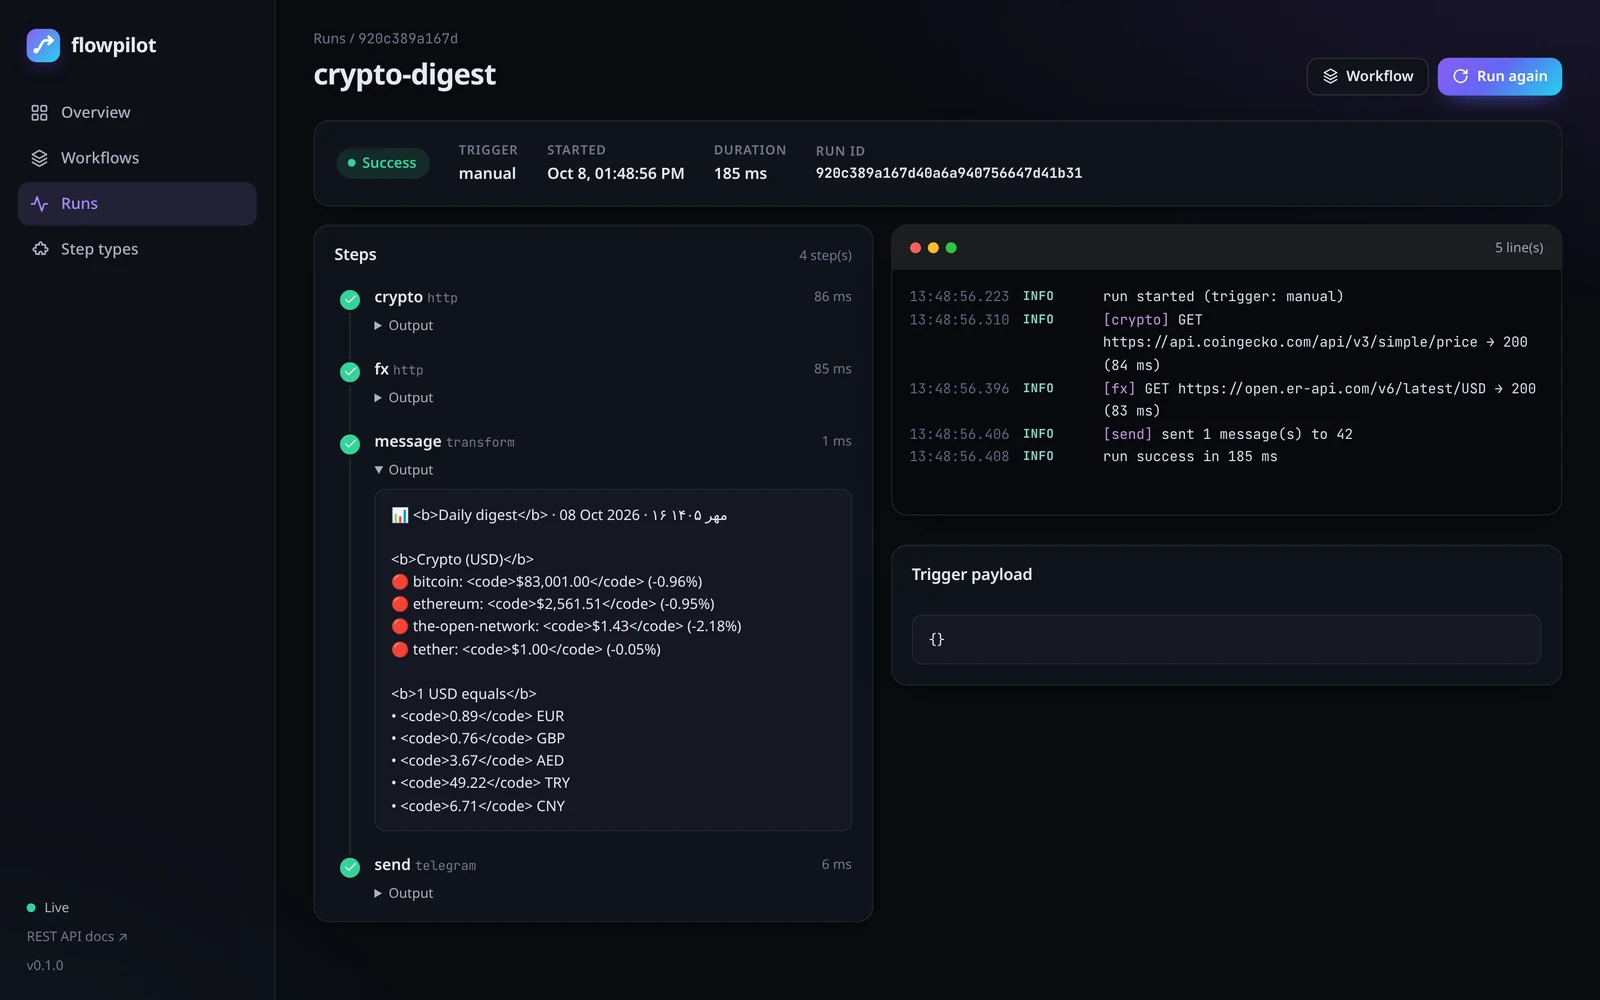Click the Step types puzzle icon

tap(39, 249)
